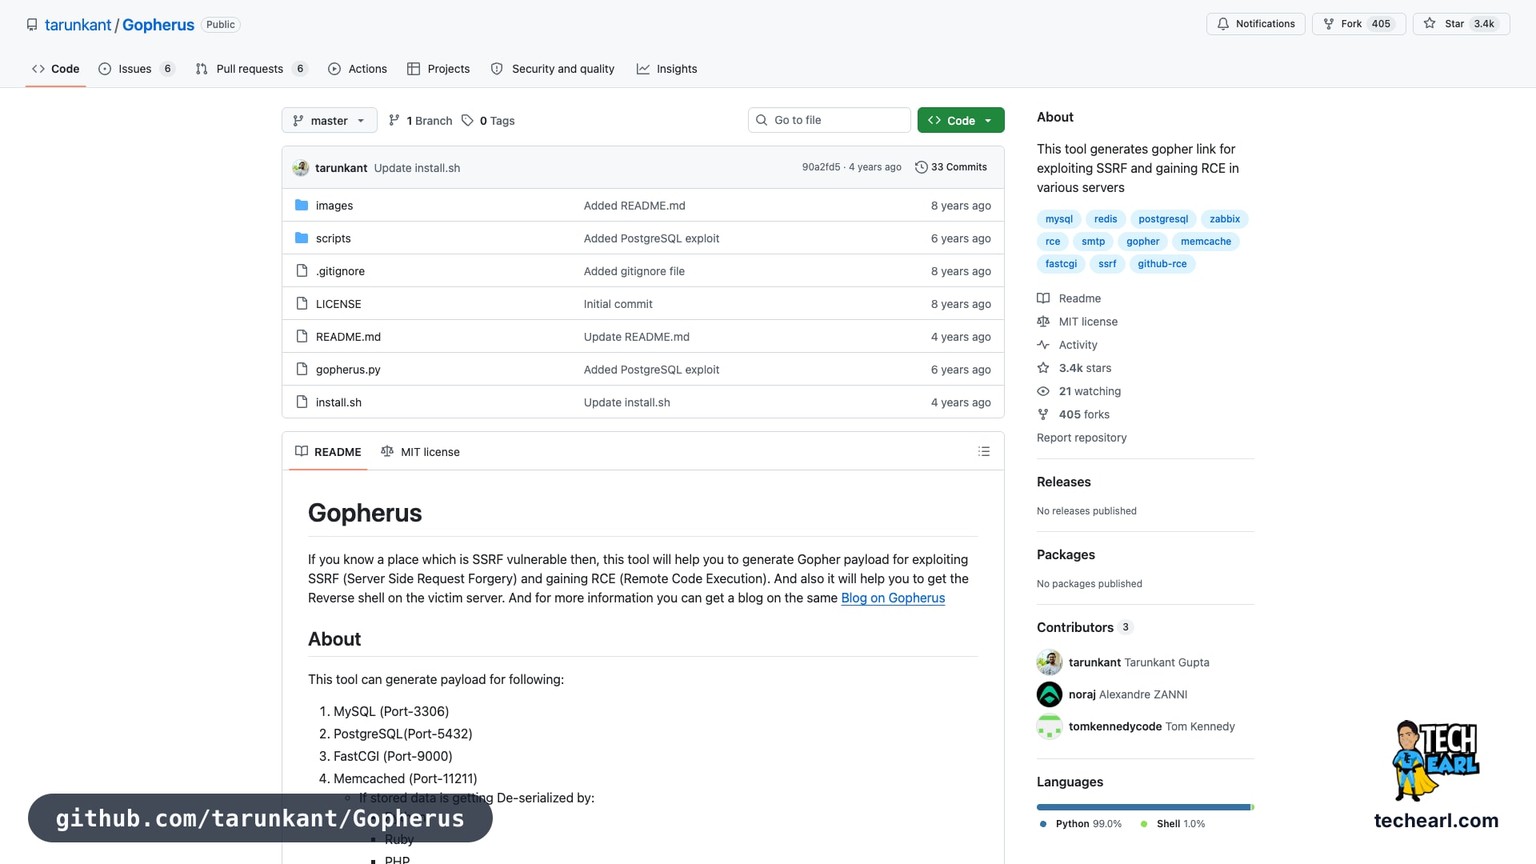Screen dimensions: 1536x864
Task: Click the file icon next to install.sh
Action: tap(302, 402)
